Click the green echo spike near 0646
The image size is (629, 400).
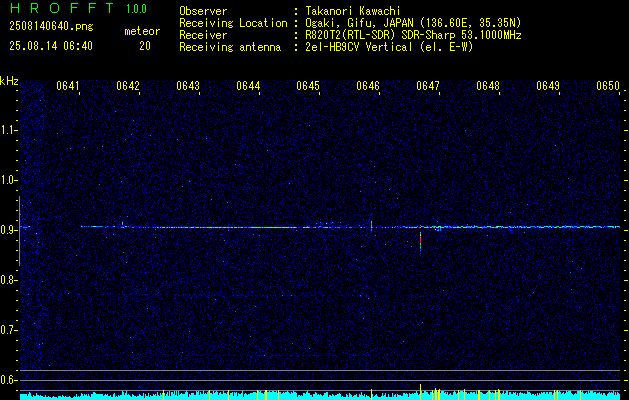tap(371, 225)
